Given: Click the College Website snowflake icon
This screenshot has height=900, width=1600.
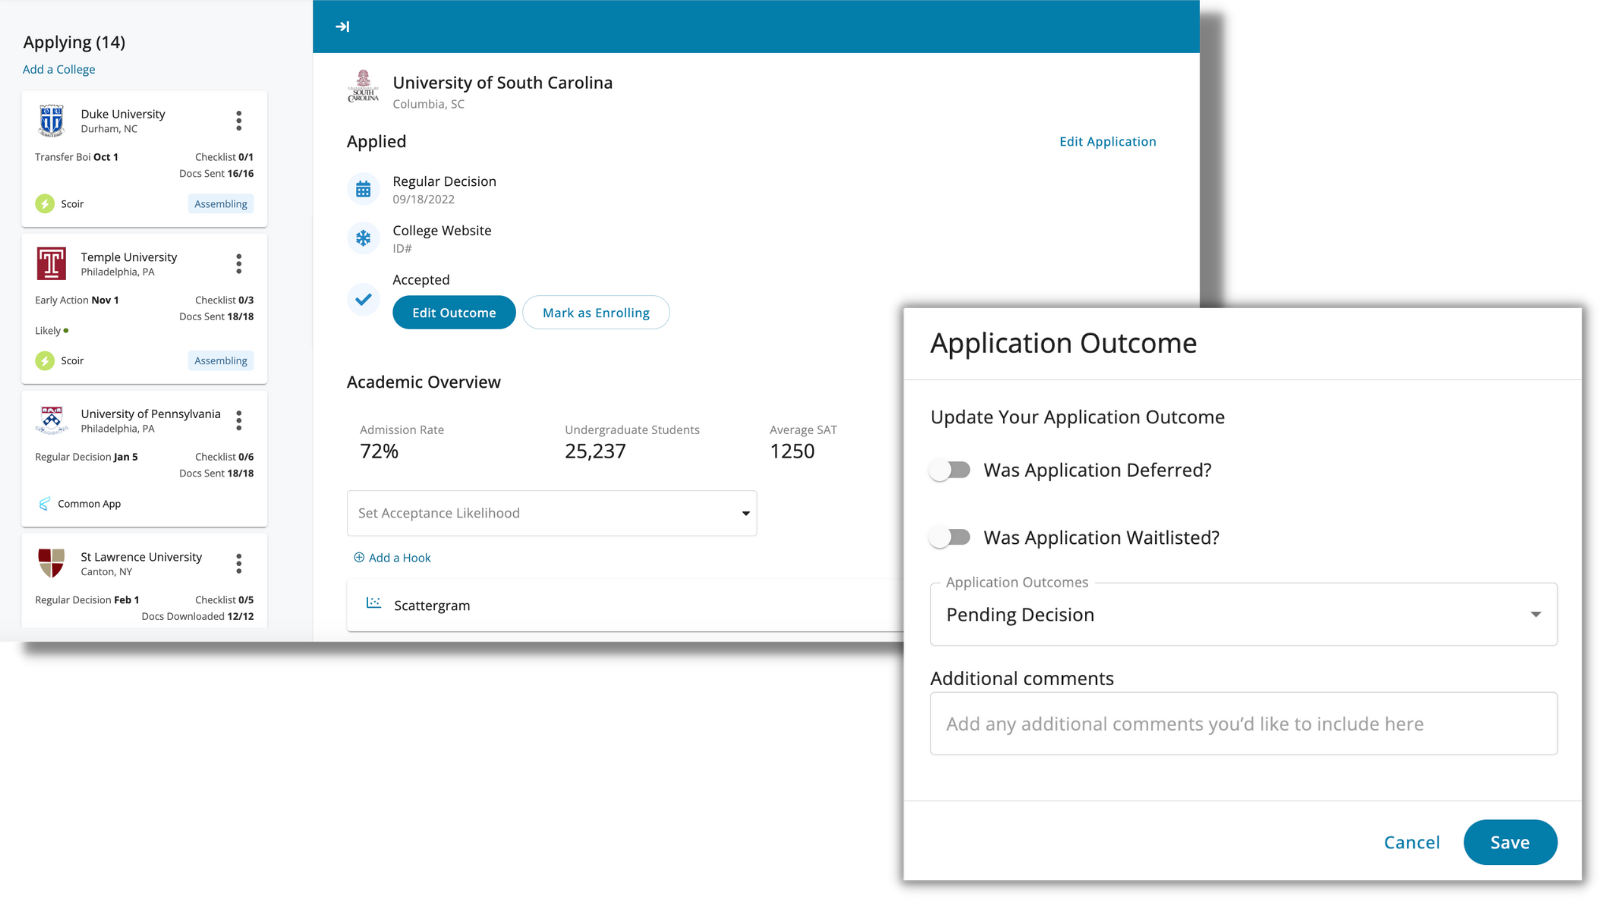Looking at the screenshot, I should click(363, 238).
